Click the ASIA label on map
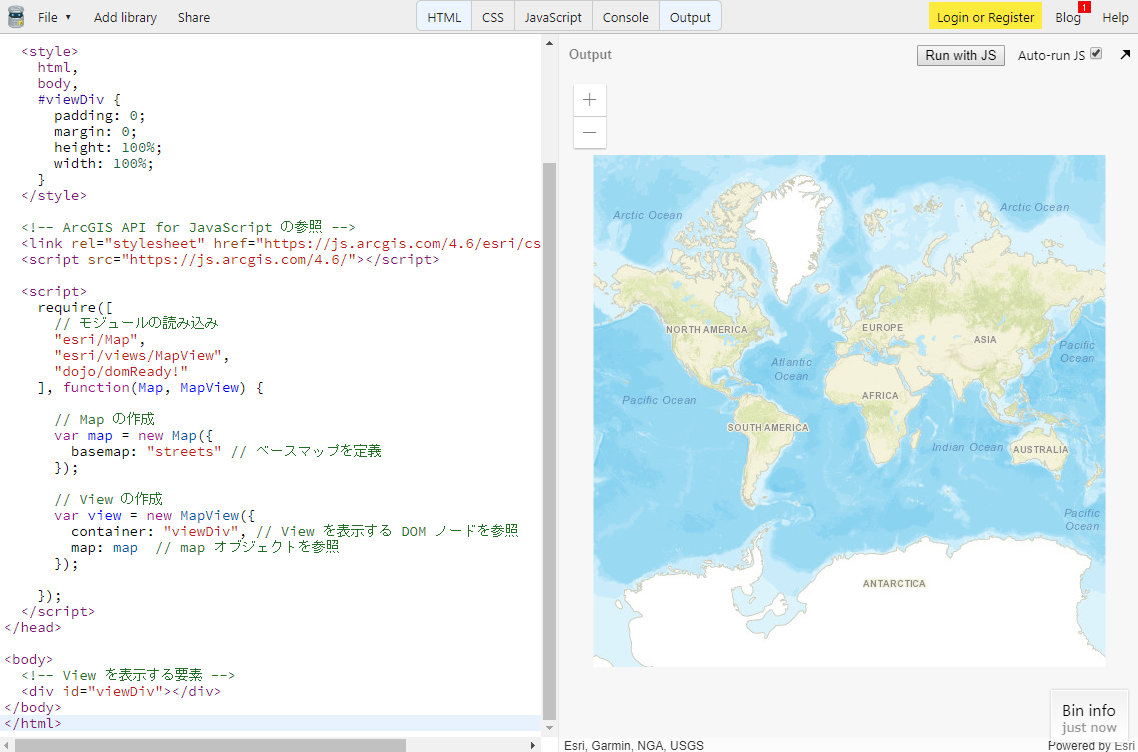1138x752 pixels. click(x=986, y=339)
